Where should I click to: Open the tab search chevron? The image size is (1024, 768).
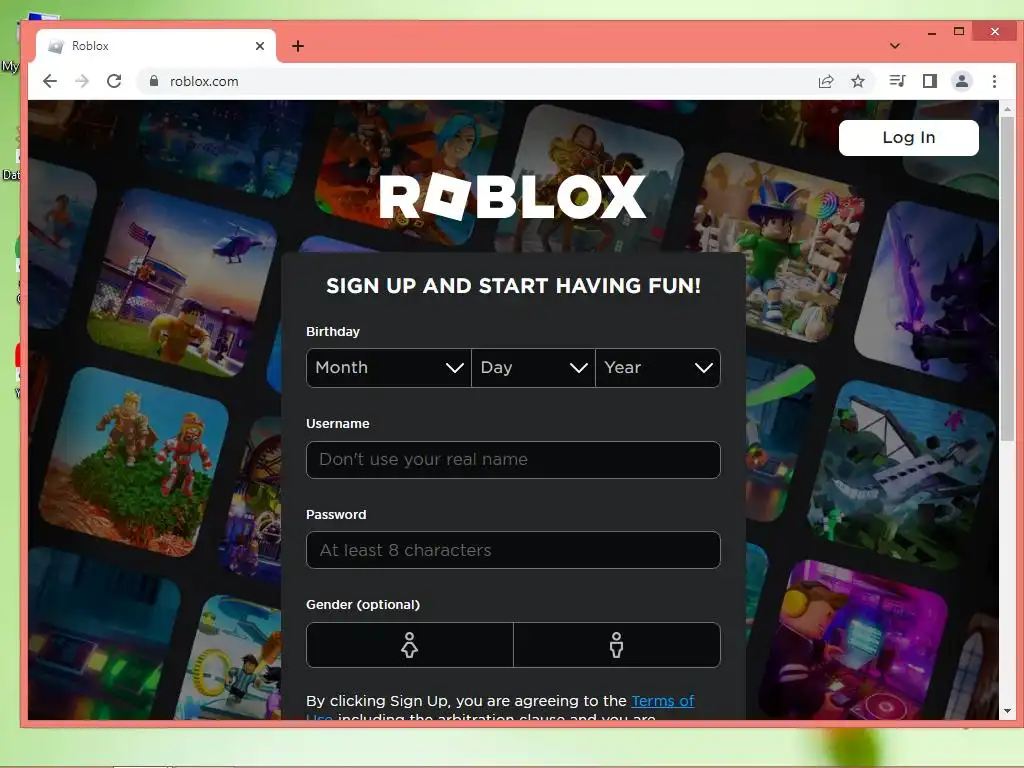point(895,46)
